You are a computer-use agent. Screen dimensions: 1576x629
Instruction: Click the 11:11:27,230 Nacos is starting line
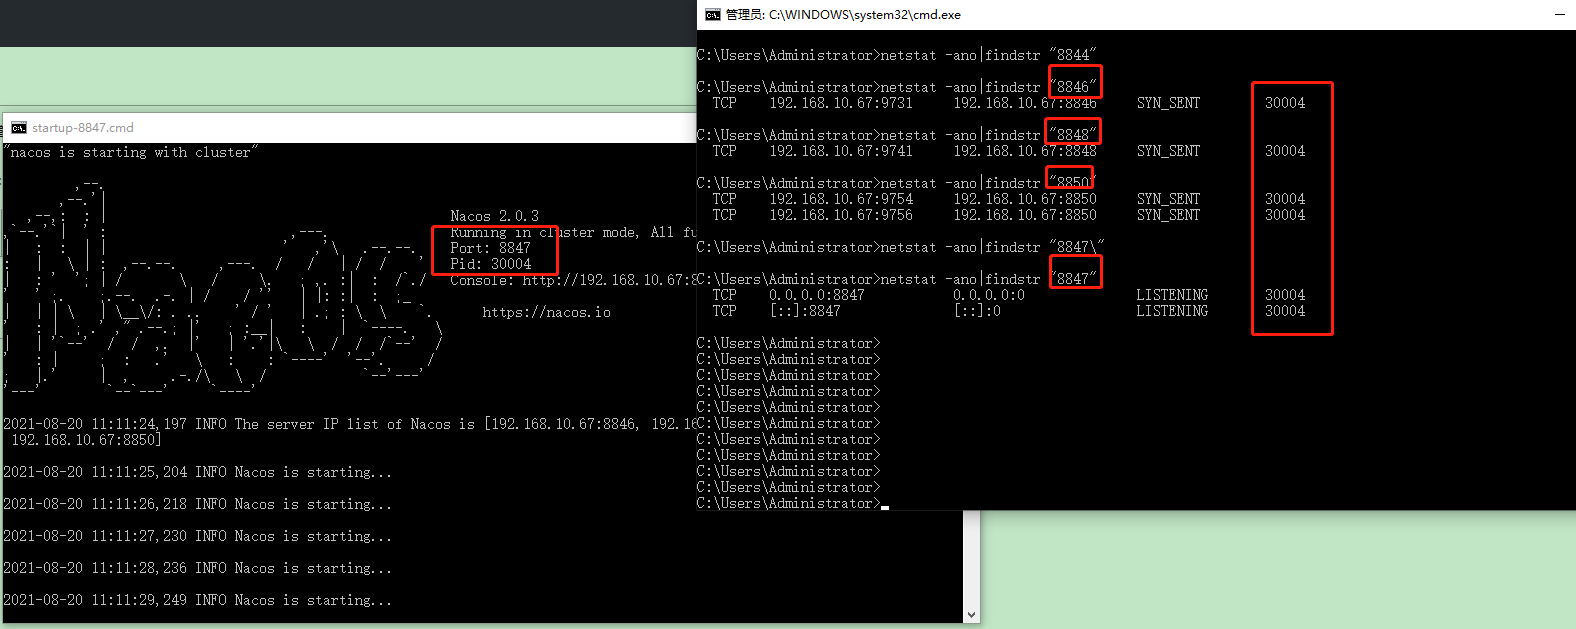(x=197, y=536)
